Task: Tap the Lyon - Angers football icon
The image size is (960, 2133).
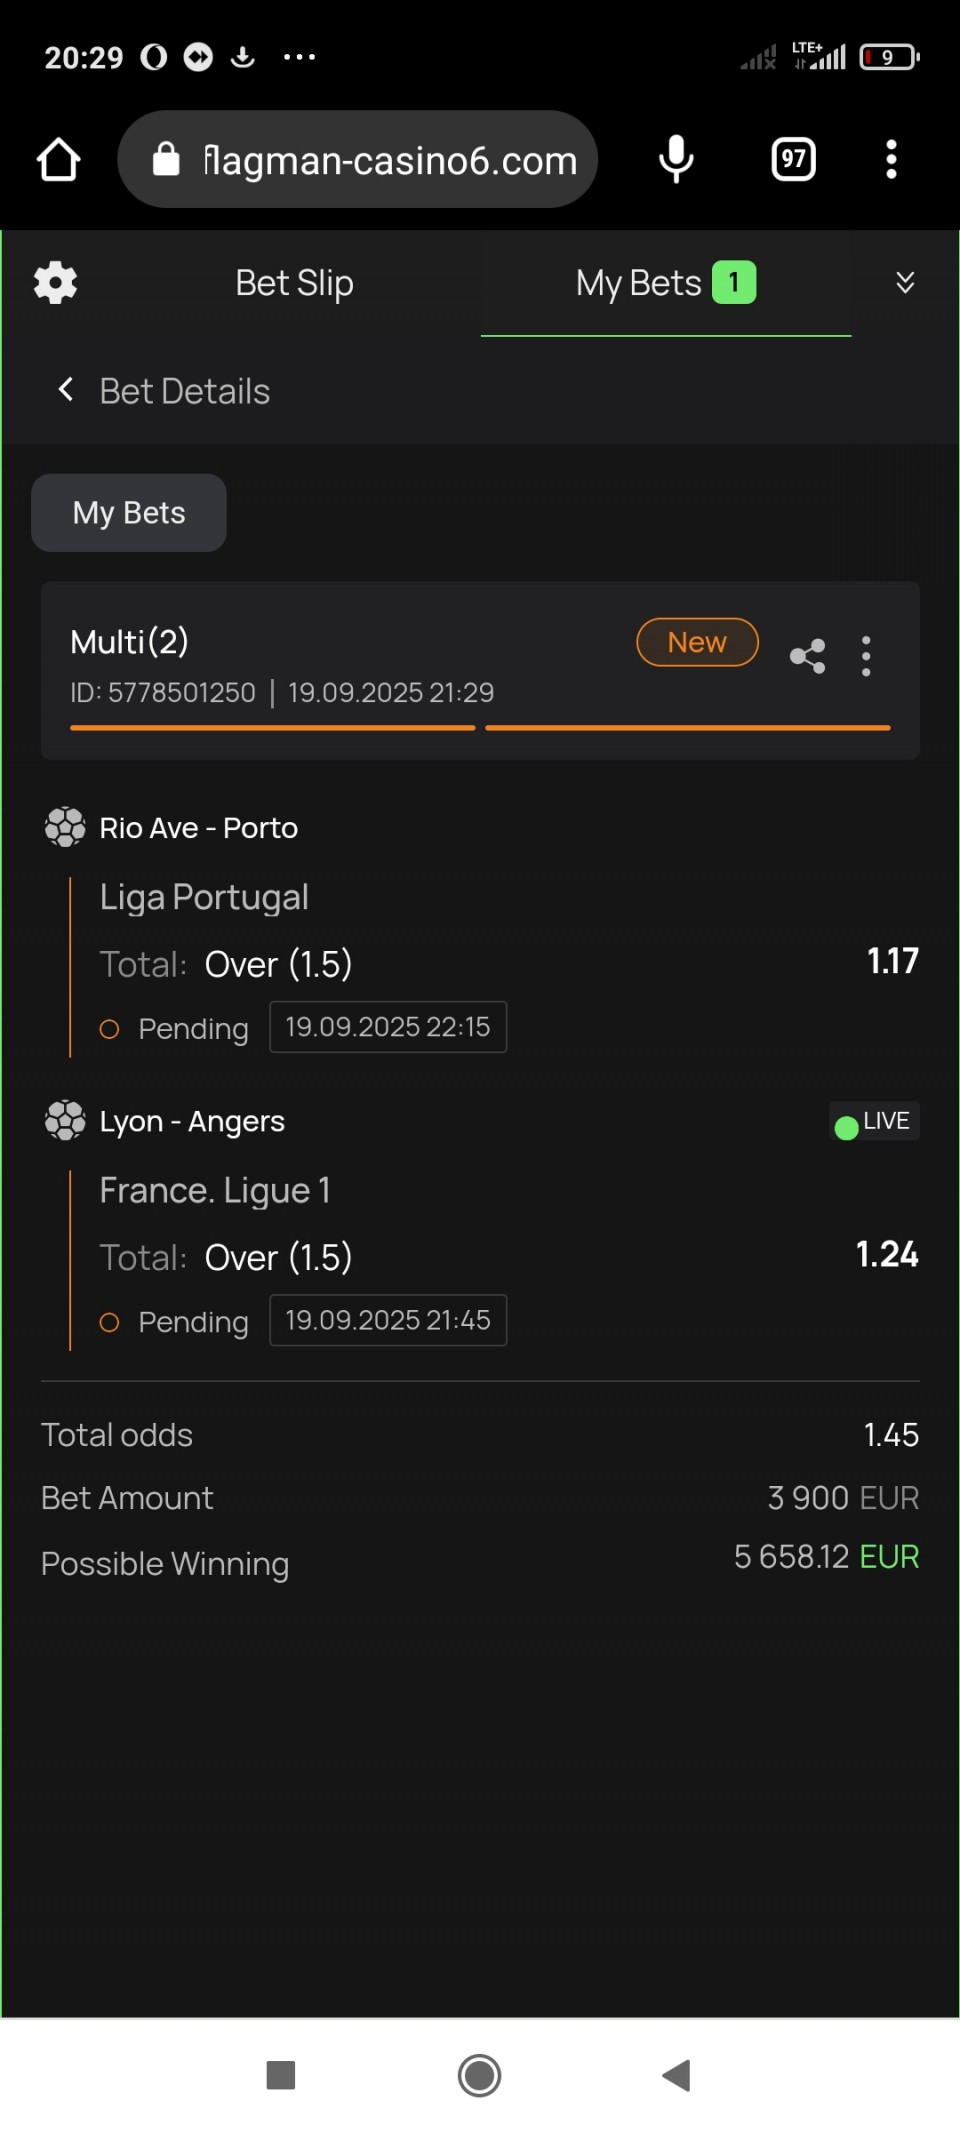Action: [x=65, y=1121]
